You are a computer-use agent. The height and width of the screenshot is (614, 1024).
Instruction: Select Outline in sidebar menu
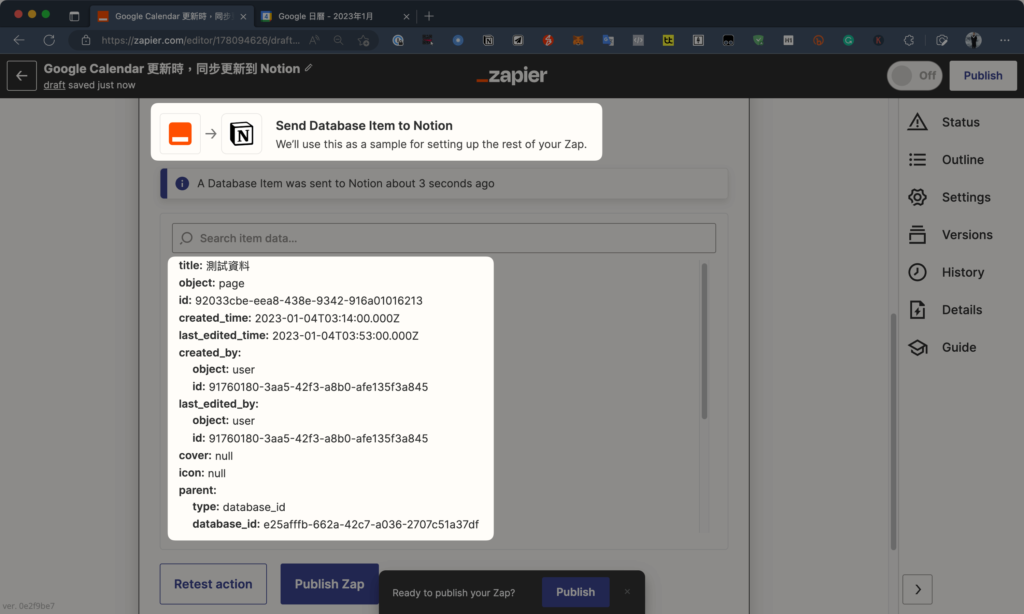coord(963,159)
